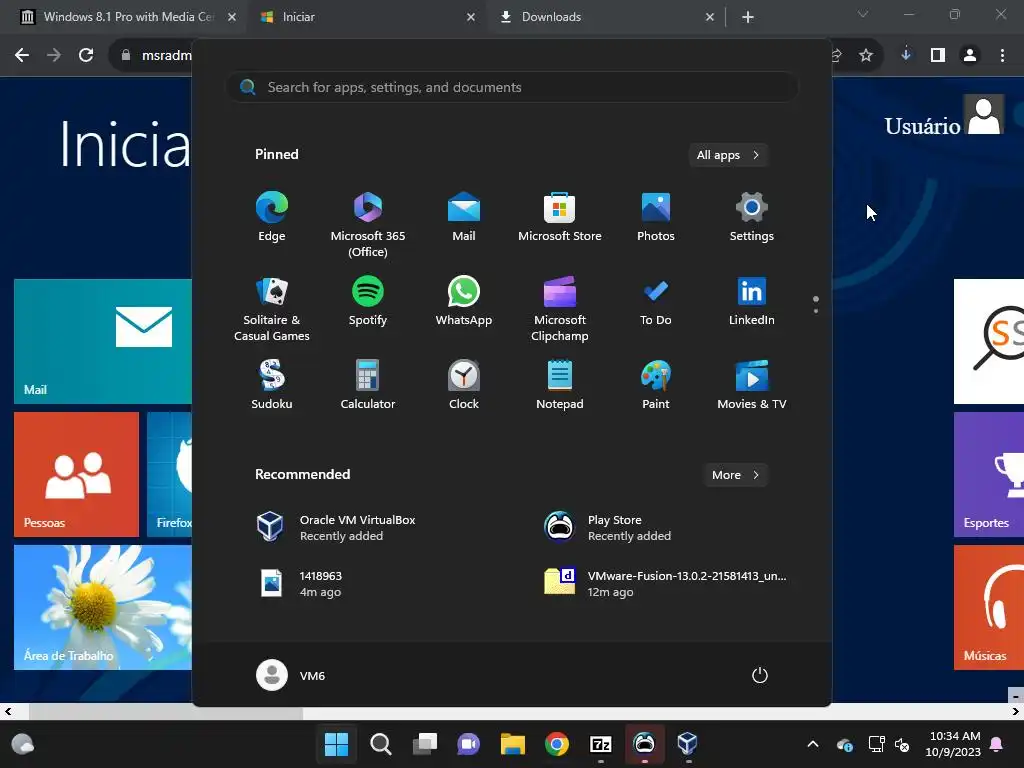Expand the All apps list
This screenshot has height=768, width=1024.
click(x=728, y=155)
